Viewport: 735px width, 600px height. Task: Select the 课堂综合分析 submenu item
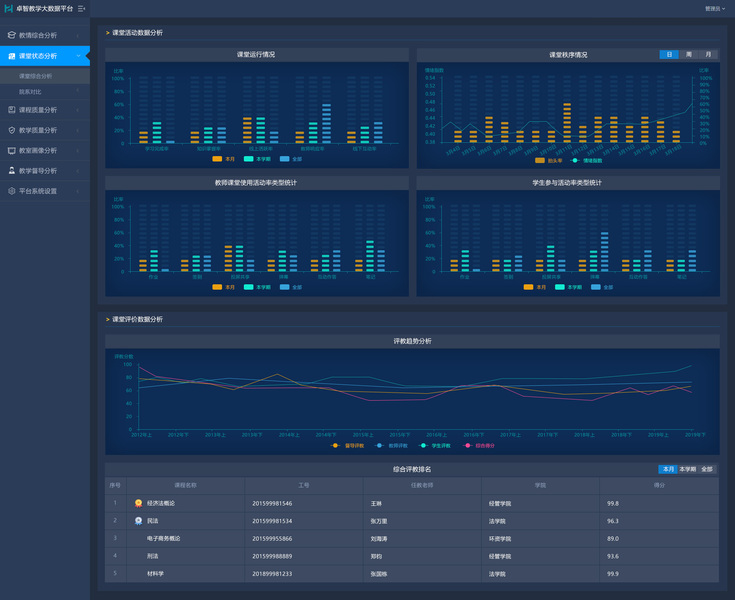point(45,76)
